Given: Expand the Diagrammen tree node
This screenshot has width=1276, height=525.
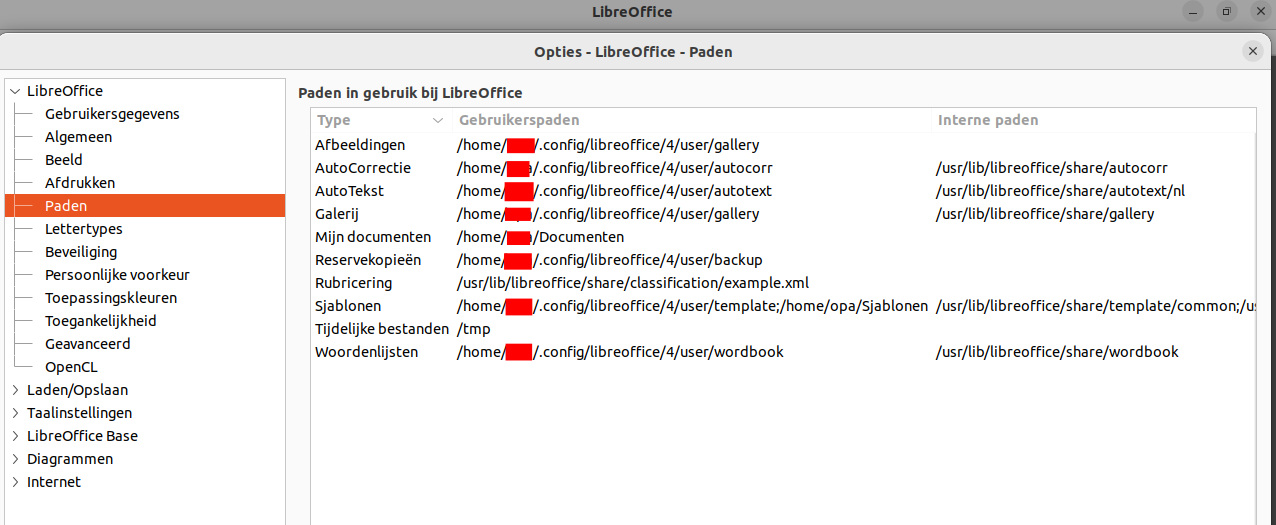Looking at the screenshot, I should (15, 459).
